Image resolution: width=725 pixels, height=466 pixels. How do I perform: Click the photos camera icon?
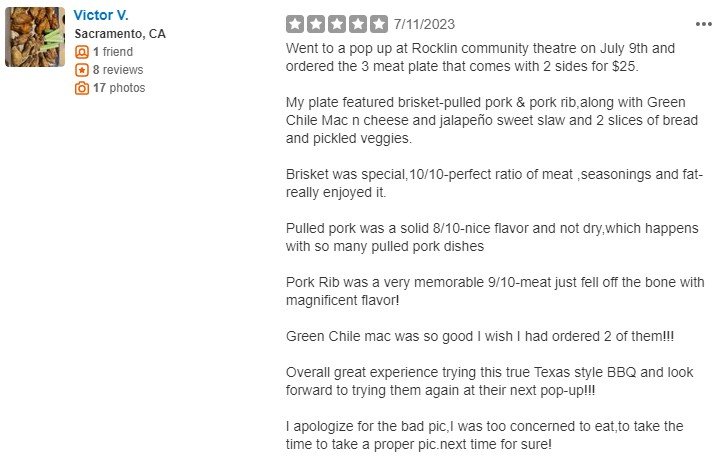pos(82,88)
